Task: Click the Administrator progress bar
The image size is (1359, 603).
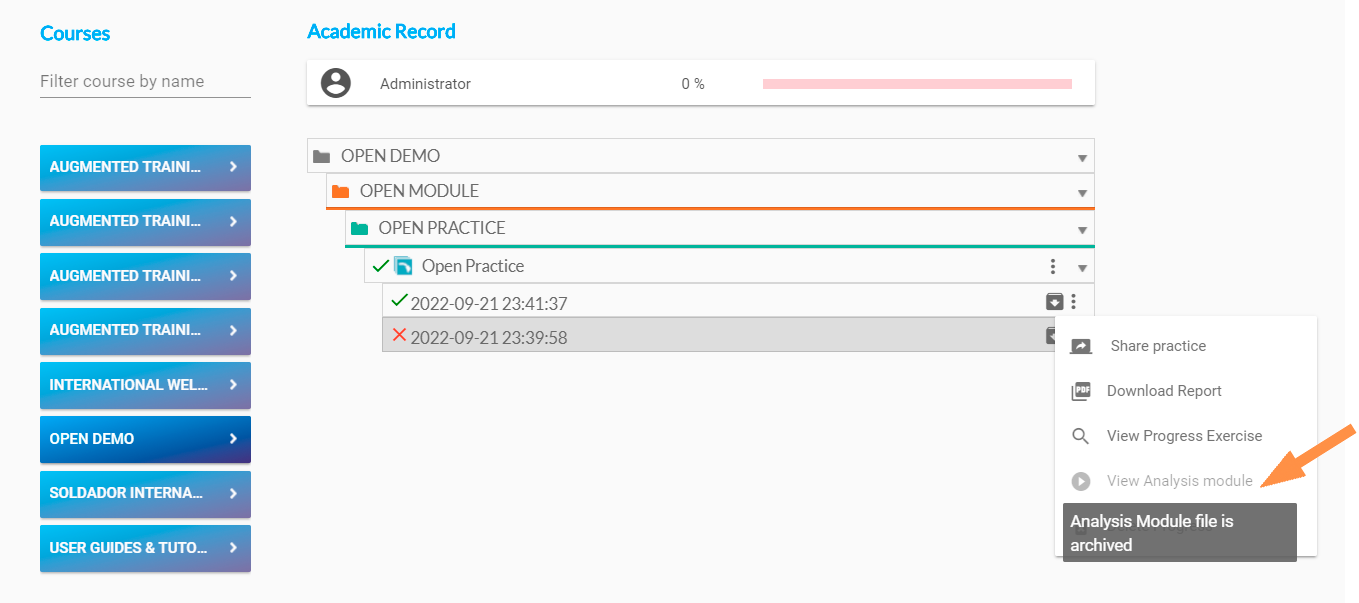Action: tap(917, 84)
